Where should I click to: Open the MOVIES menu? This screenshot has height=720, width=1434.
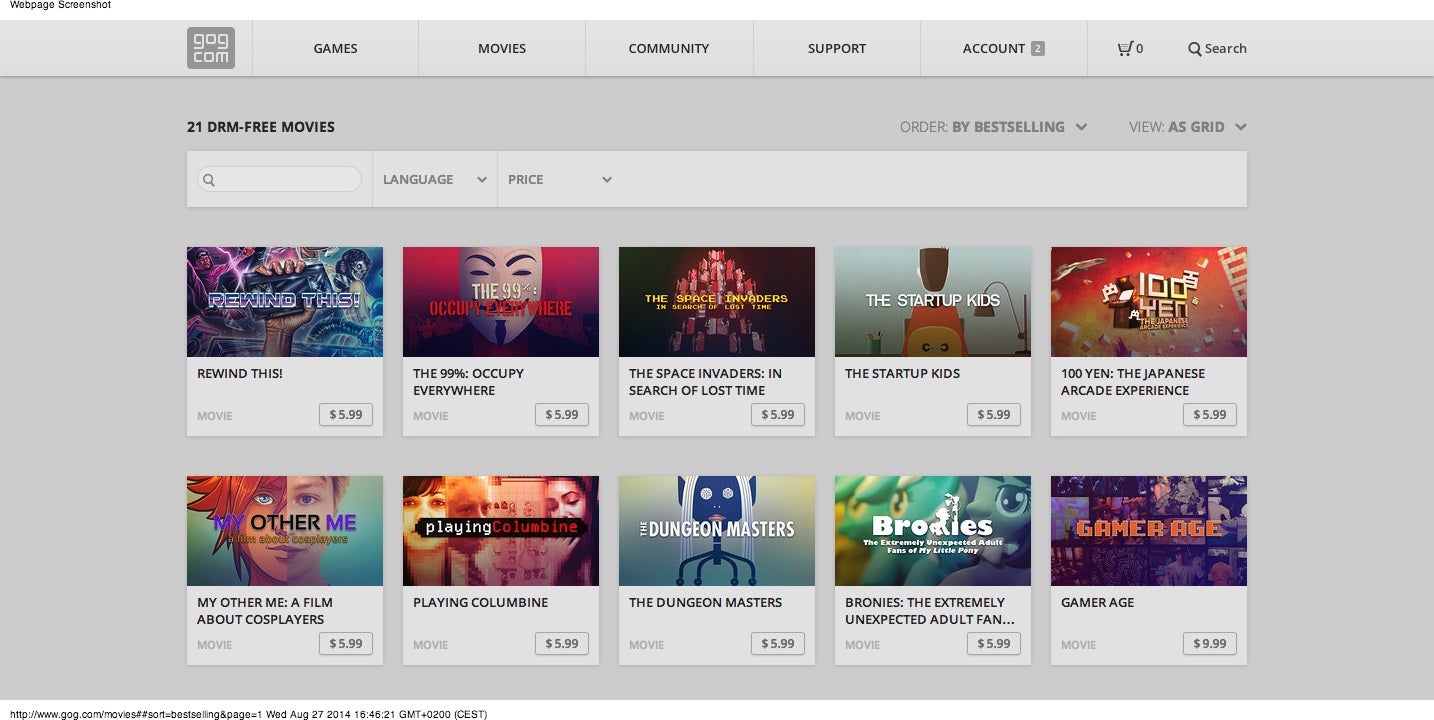(x=502, y=48)
